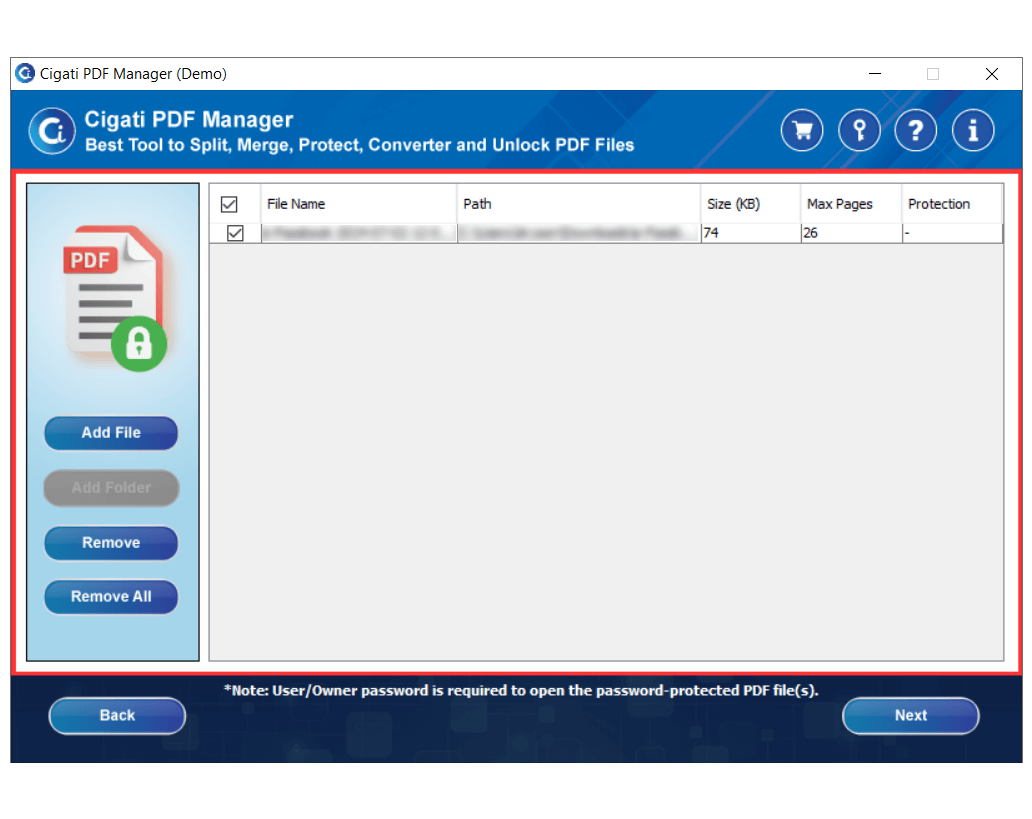Click the Path column header

click(x=579, y=204)
